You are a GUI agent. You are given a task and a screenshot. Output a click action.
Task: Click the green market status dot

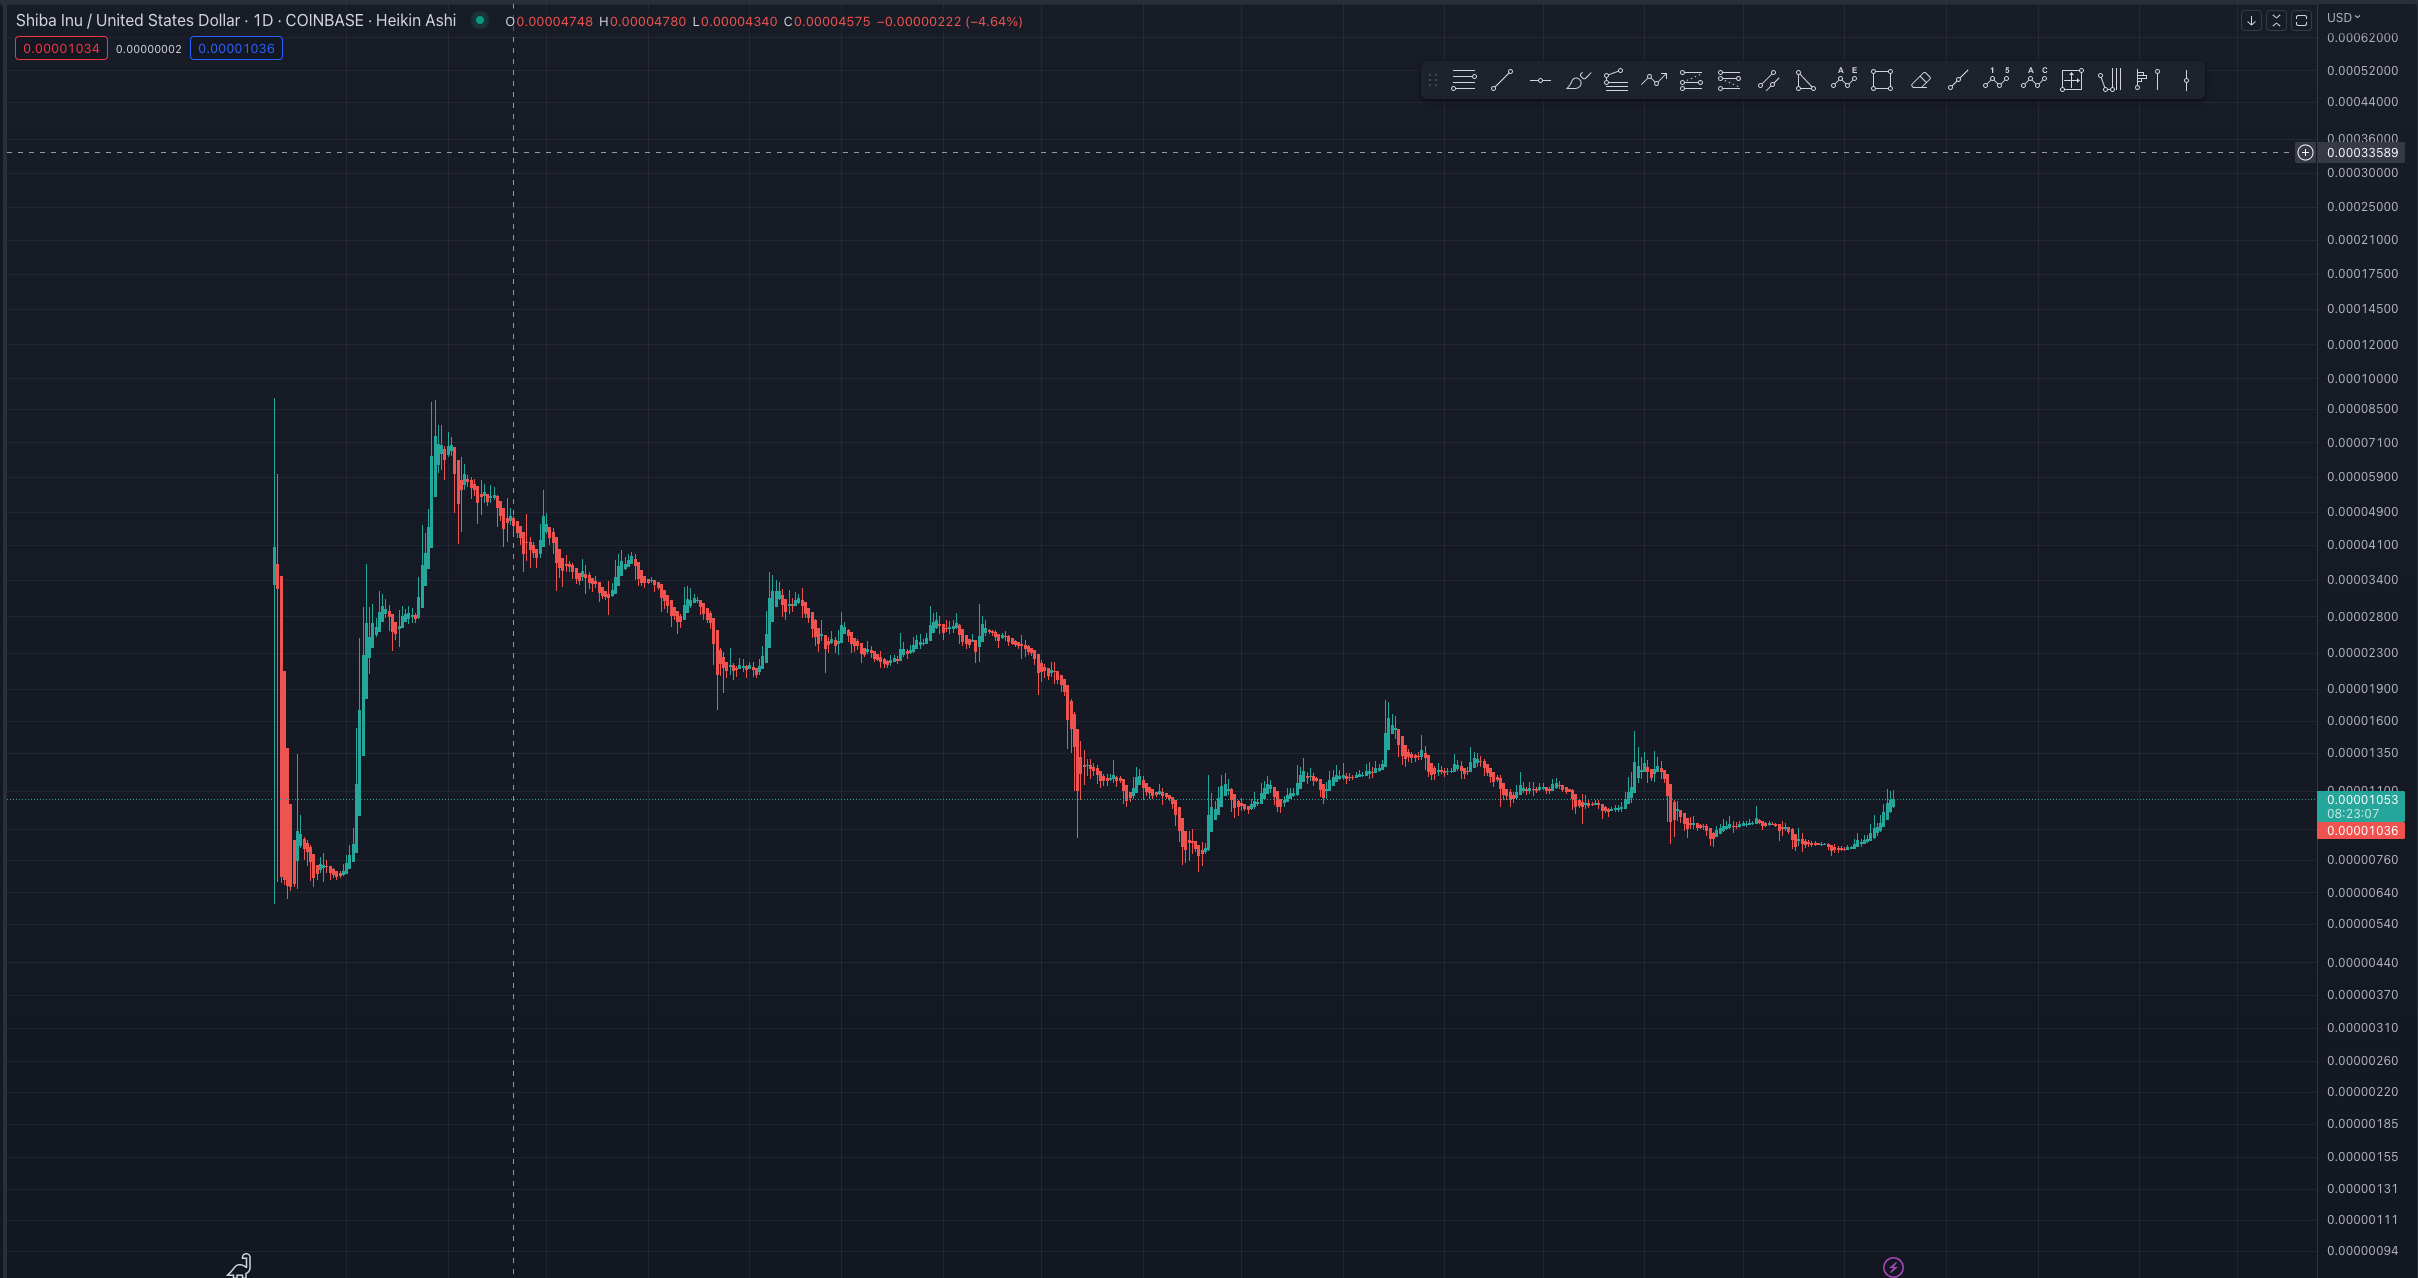(480, 20)
